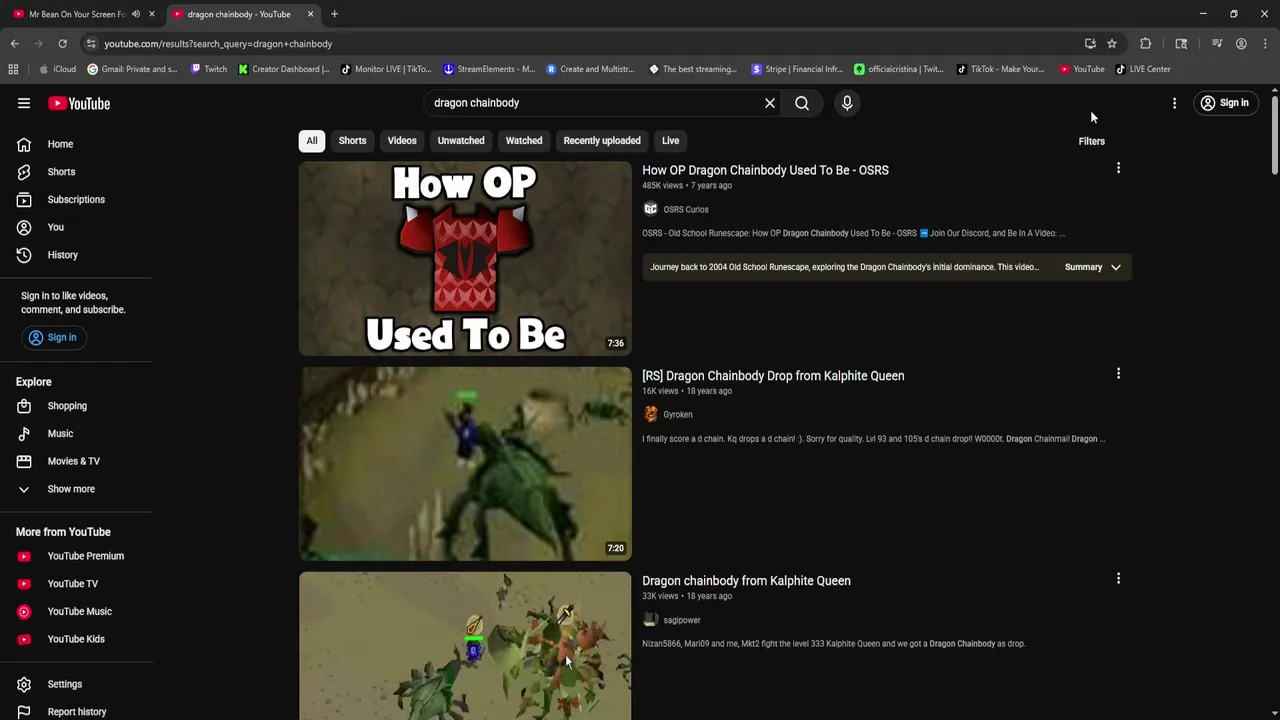This screenshot has width=1280, height=720.
Task: Bookmark this page with the star icon
Action: pyautogui.click(x=1112, y=44)
